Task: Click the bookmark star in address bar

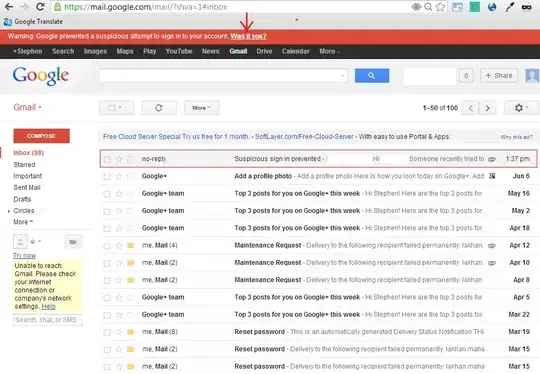Action: [x=440, y=7]
